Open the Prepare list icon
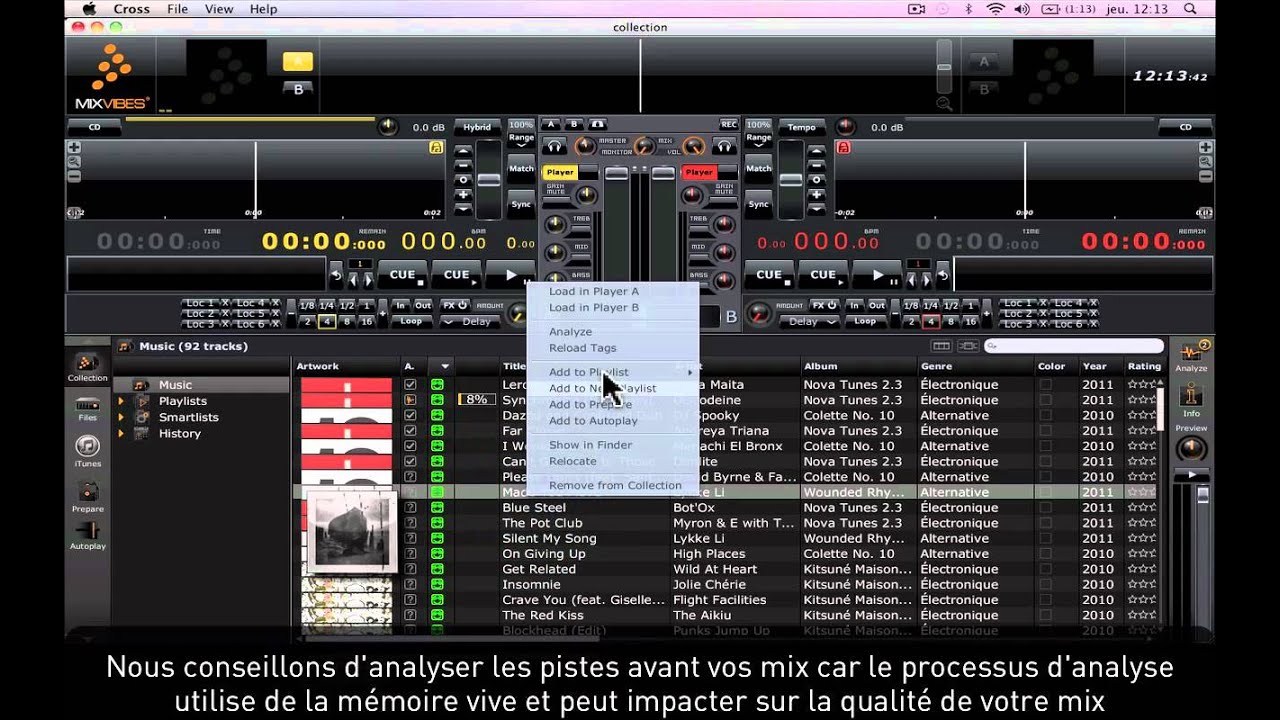 click(x=87, y=493)
